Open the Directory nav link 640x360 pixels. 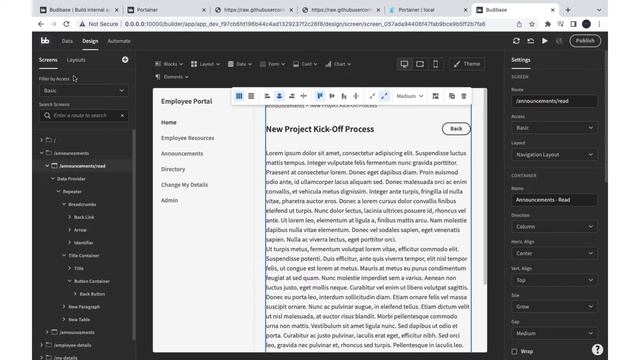(x=173, y=169)
